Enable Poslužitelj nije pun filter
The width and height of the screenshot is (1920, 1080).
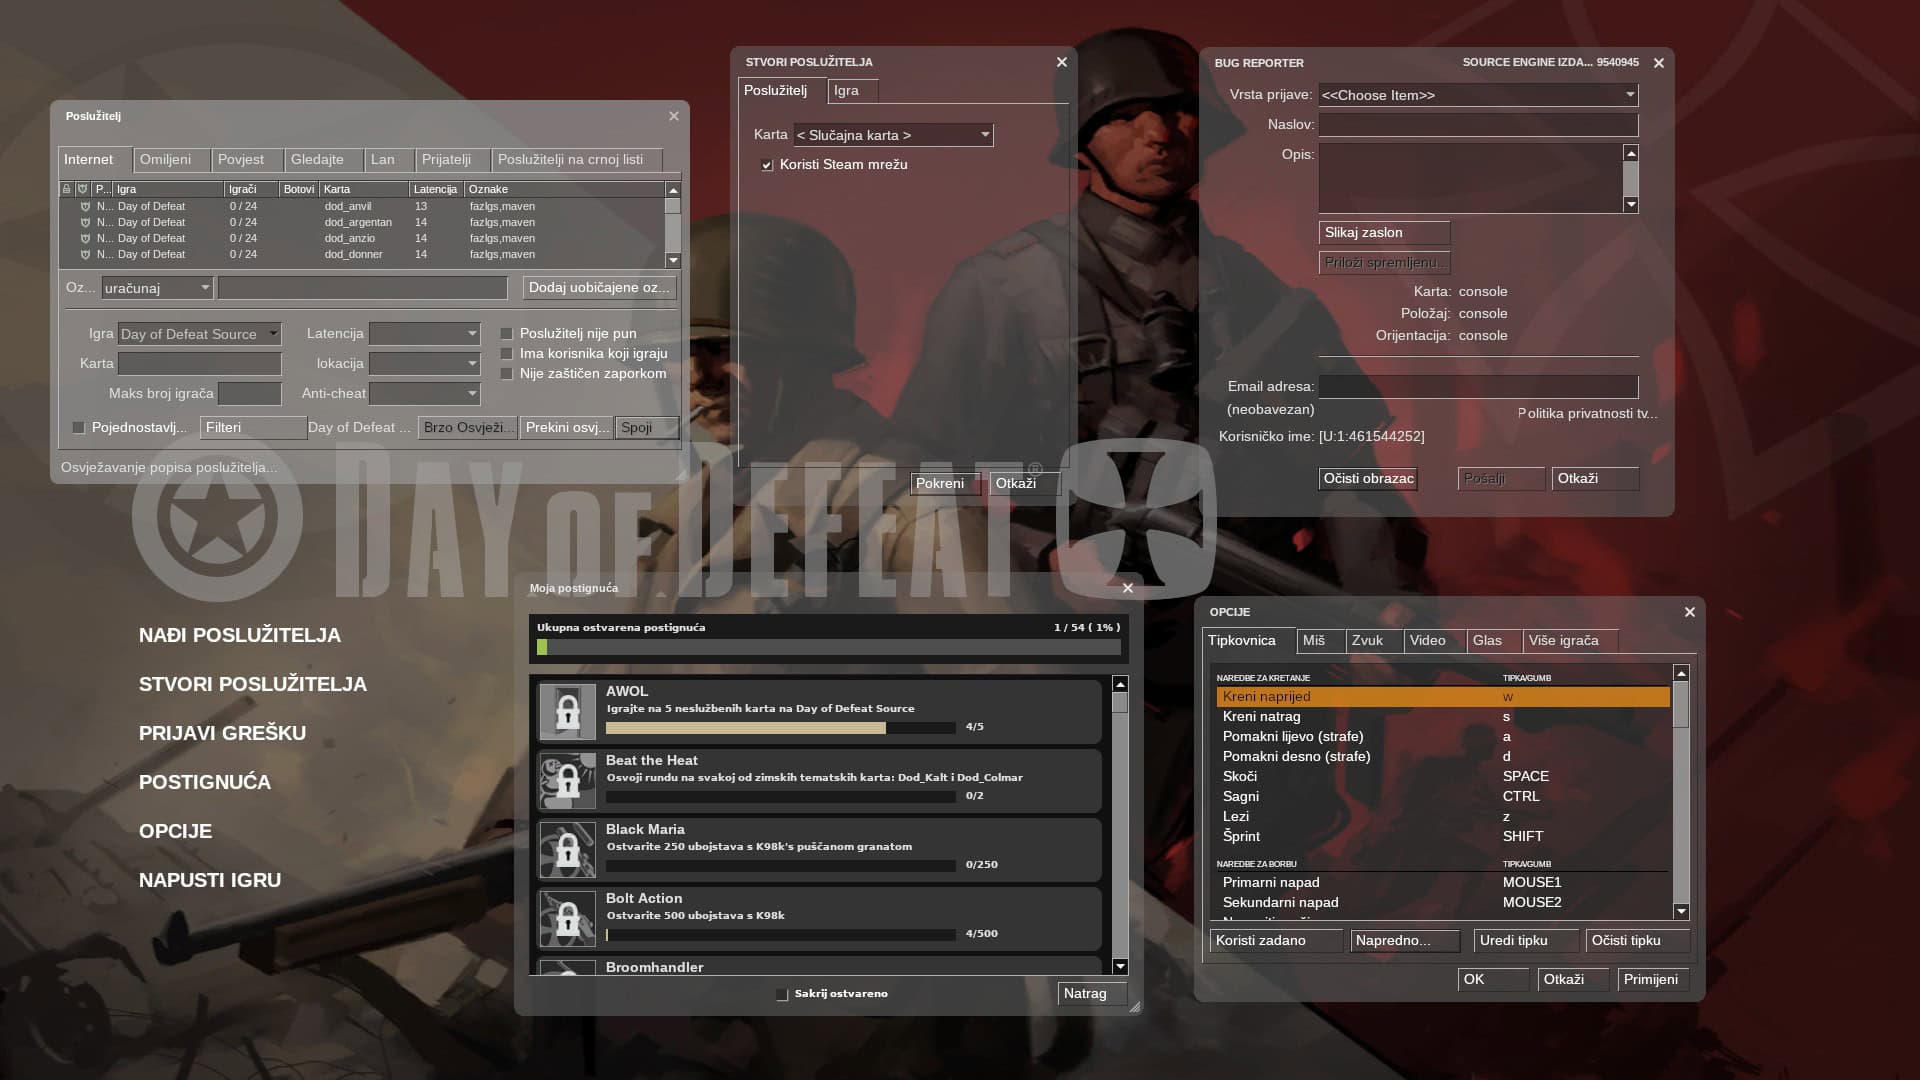(x=507, y=334)
